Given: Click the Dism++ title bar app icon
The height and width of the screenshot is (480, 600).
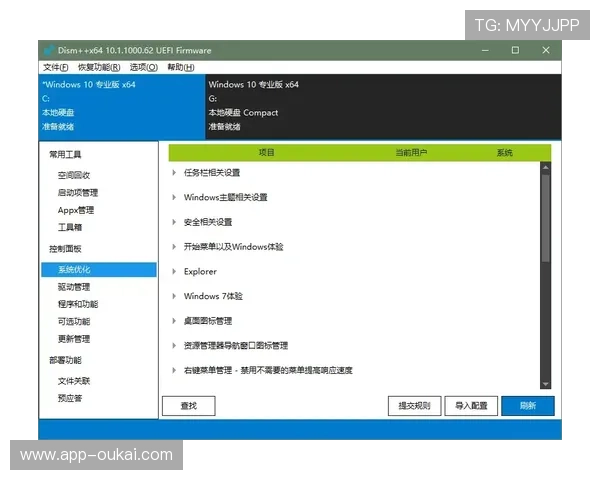Looking at the screenshot, I should coord(49,50).
